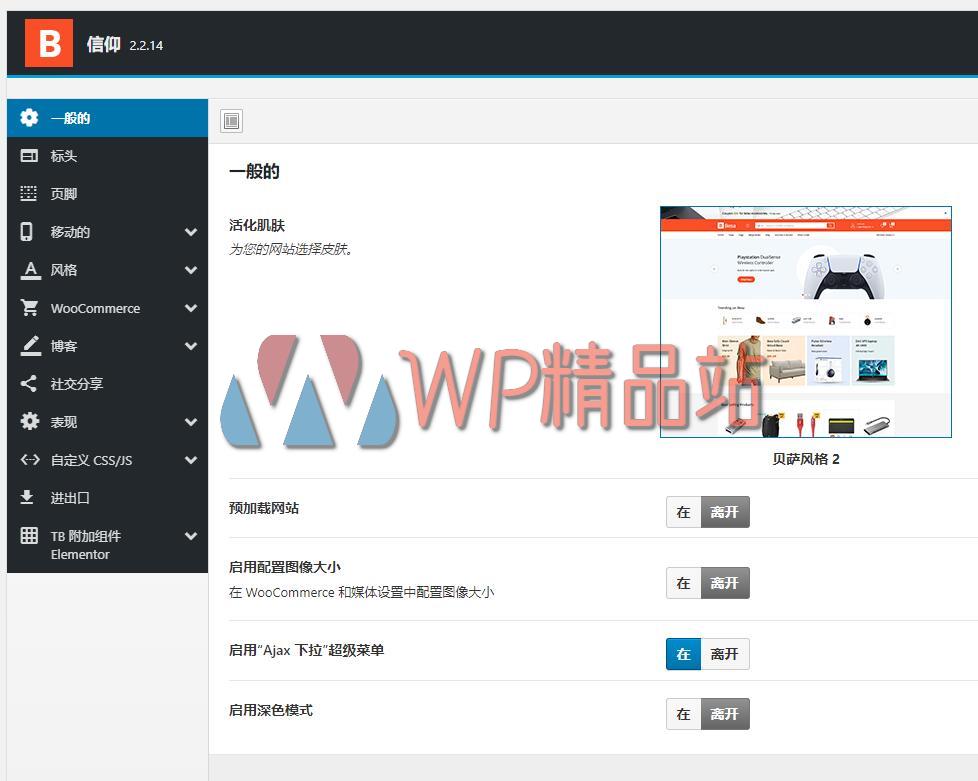Click the panel collapse icon above 一般的 heading
The height and width of the screenshot is (781, 978).
pyautogui.click(x=231, y=120)
